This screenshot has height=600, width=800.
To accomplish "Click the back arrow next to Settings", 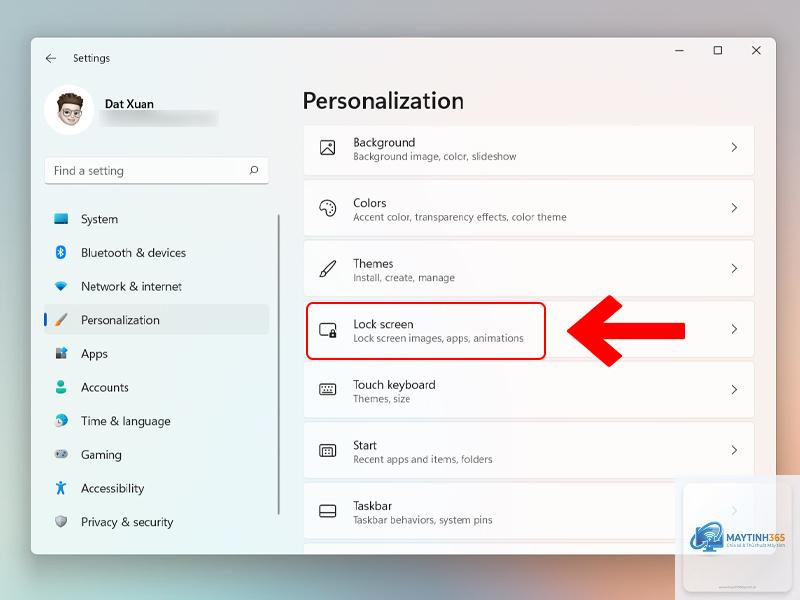I will (x=51, y=58).
